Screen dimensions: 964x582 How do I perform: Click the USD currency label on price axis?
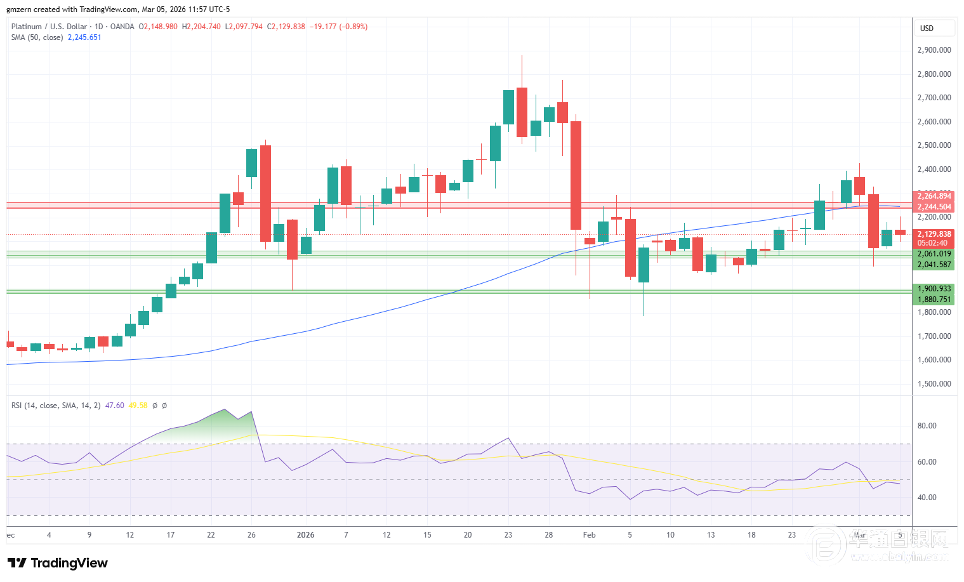pos(926,27)
